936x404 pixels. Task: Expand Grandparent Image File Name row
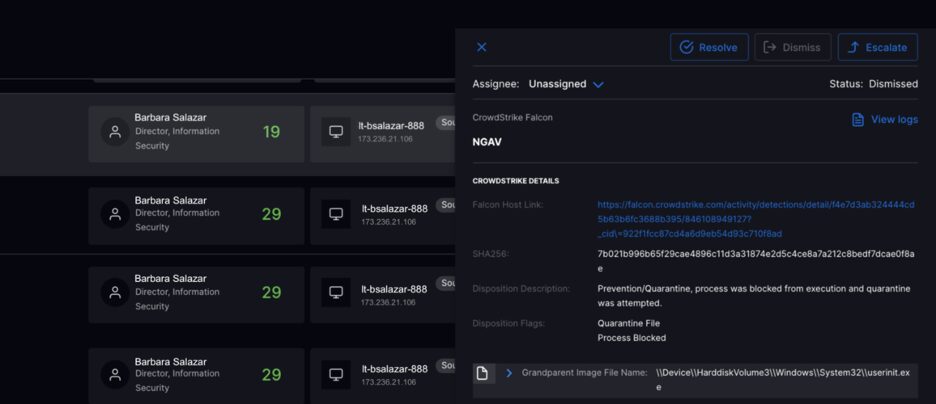pos(509,373)
